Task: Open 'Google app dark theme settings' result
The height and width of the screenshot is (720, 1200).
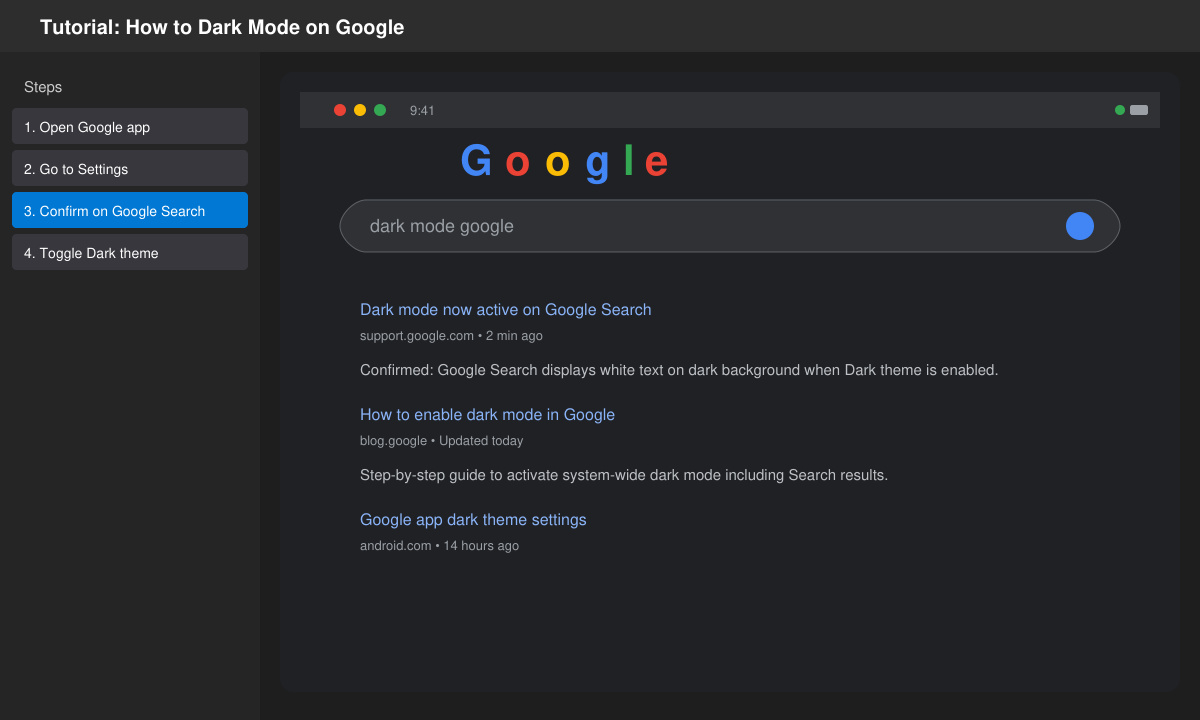Action: pos(473,520)
